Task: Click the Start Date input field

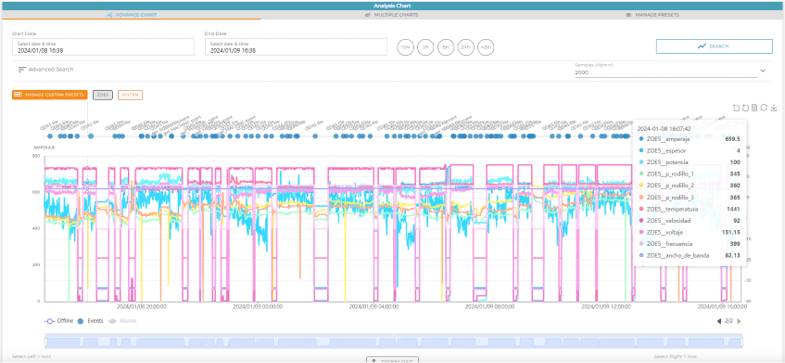Action: click(103, 47)
